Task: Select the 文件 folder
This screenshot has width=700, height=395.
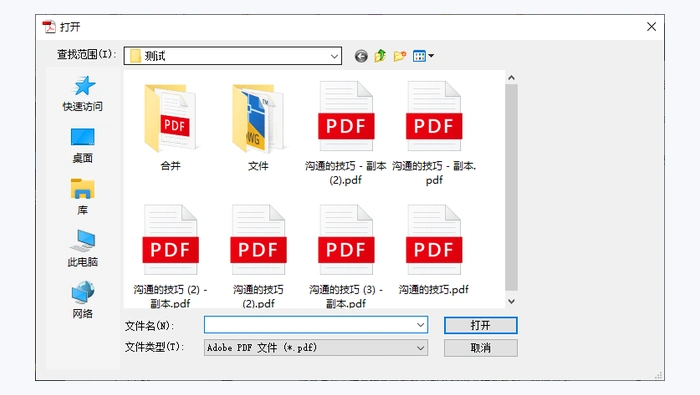Action: tap(258, 128)
